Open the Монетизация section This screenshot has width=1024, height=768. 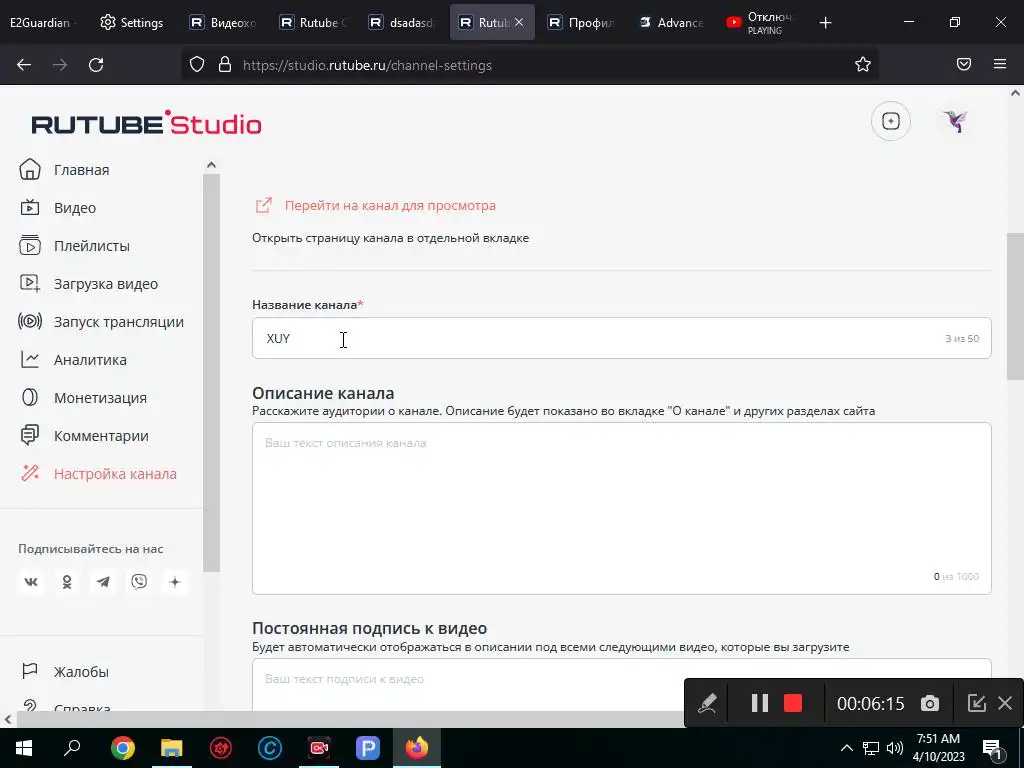click(x=100, y=398)
